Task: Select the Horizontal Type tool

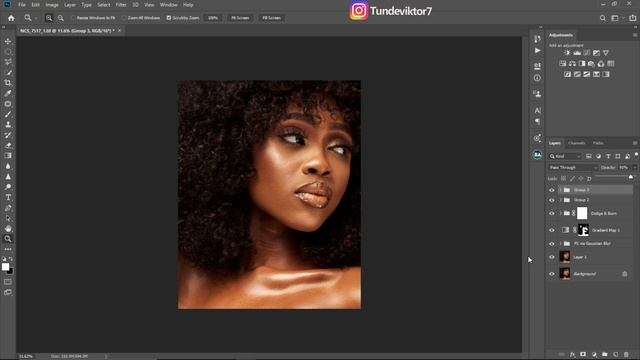Action: [8, 198]
